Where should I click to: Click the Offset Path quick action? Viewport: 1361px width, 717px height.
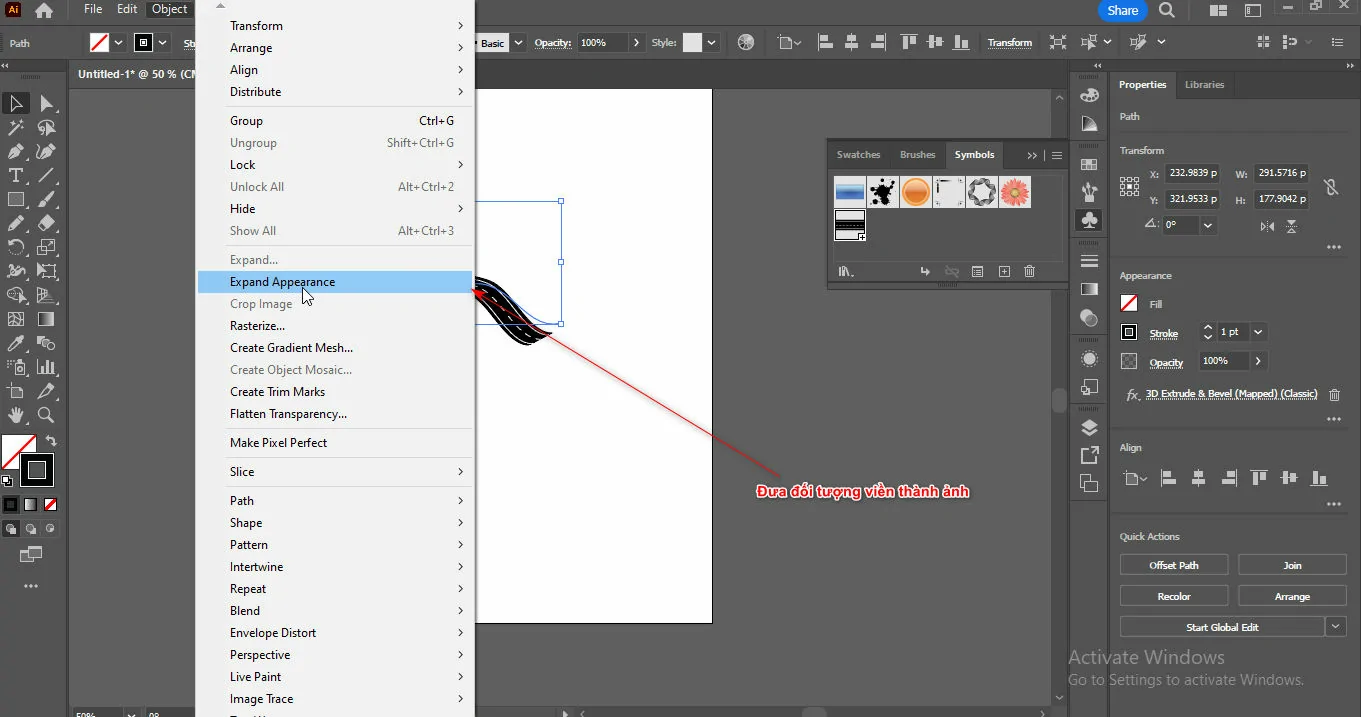(1173, 564)
